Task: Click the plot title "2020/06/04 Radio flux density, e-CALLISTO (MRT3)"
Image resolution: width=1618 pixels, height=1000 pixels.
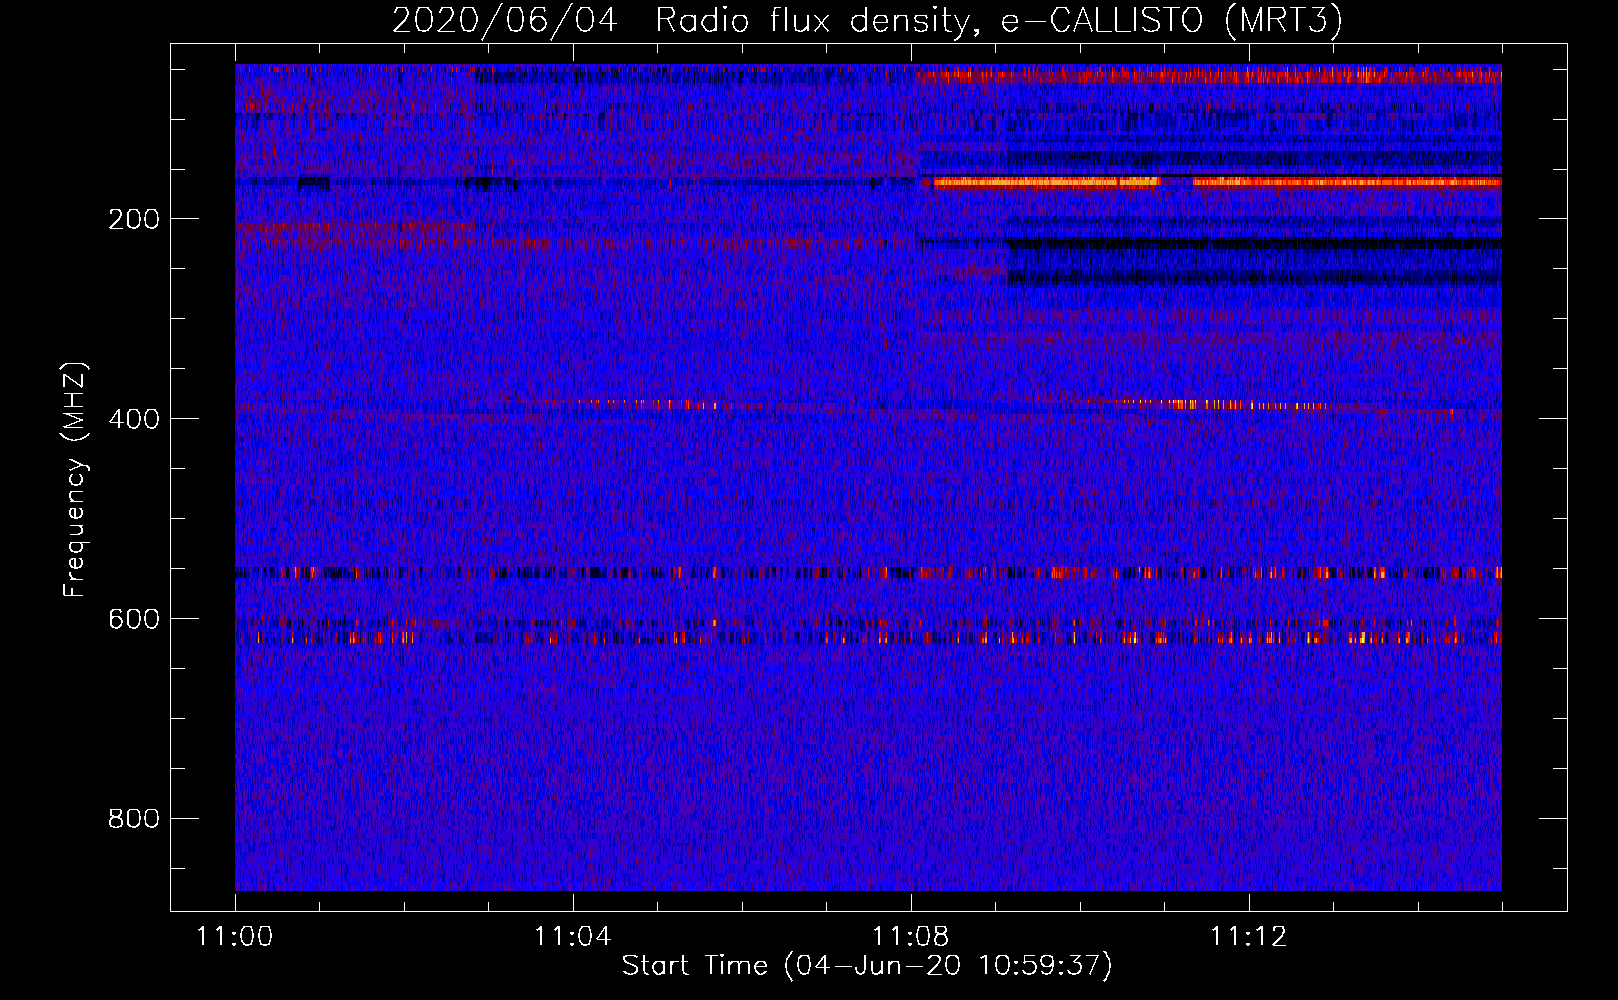Action: [x=867, y=20]
